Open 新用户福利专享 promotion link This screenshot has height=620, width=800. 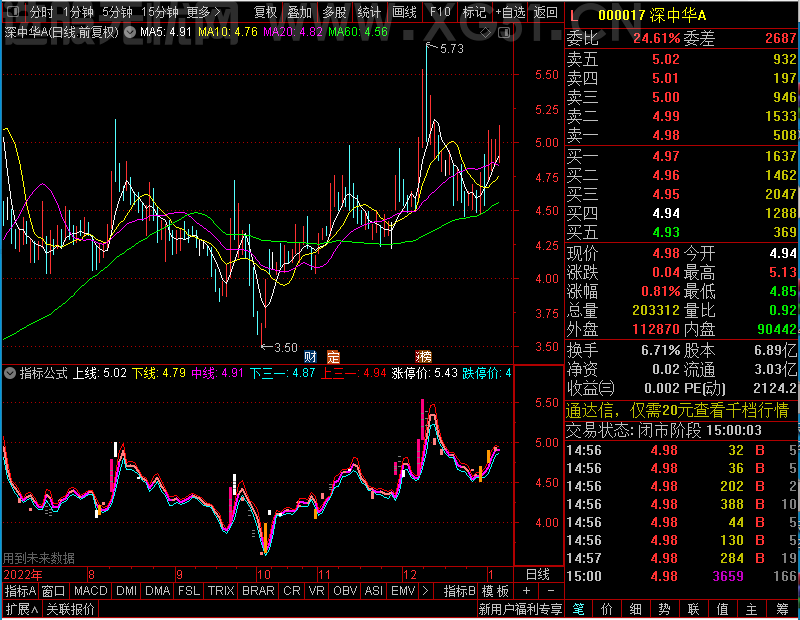tap(520, 609)
